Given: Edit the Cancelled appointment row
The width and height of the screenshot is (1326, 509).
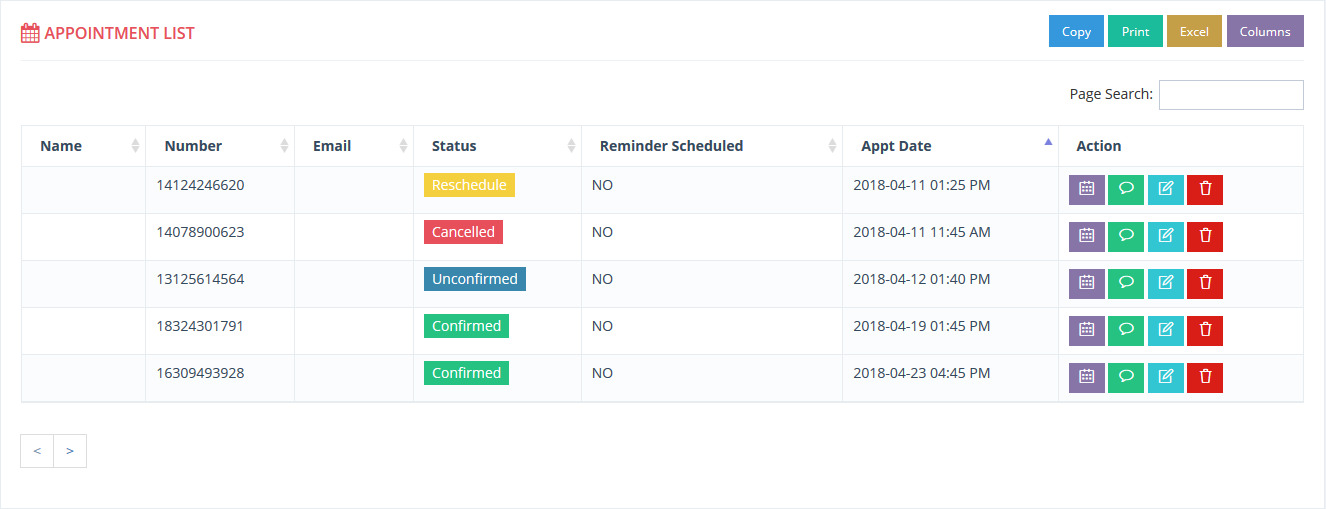Looking at the screenshot, I should [1165, 237].
